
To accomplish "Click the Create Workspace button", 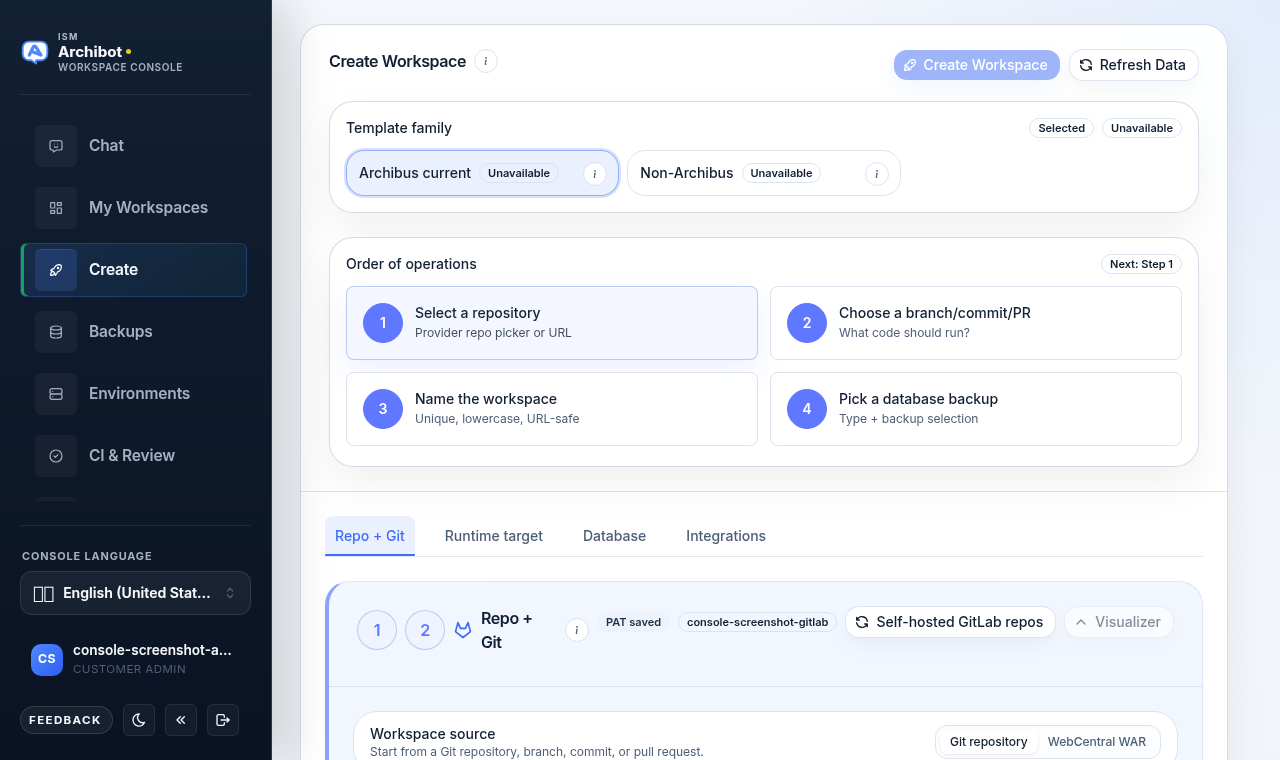I will pos(976,65).
